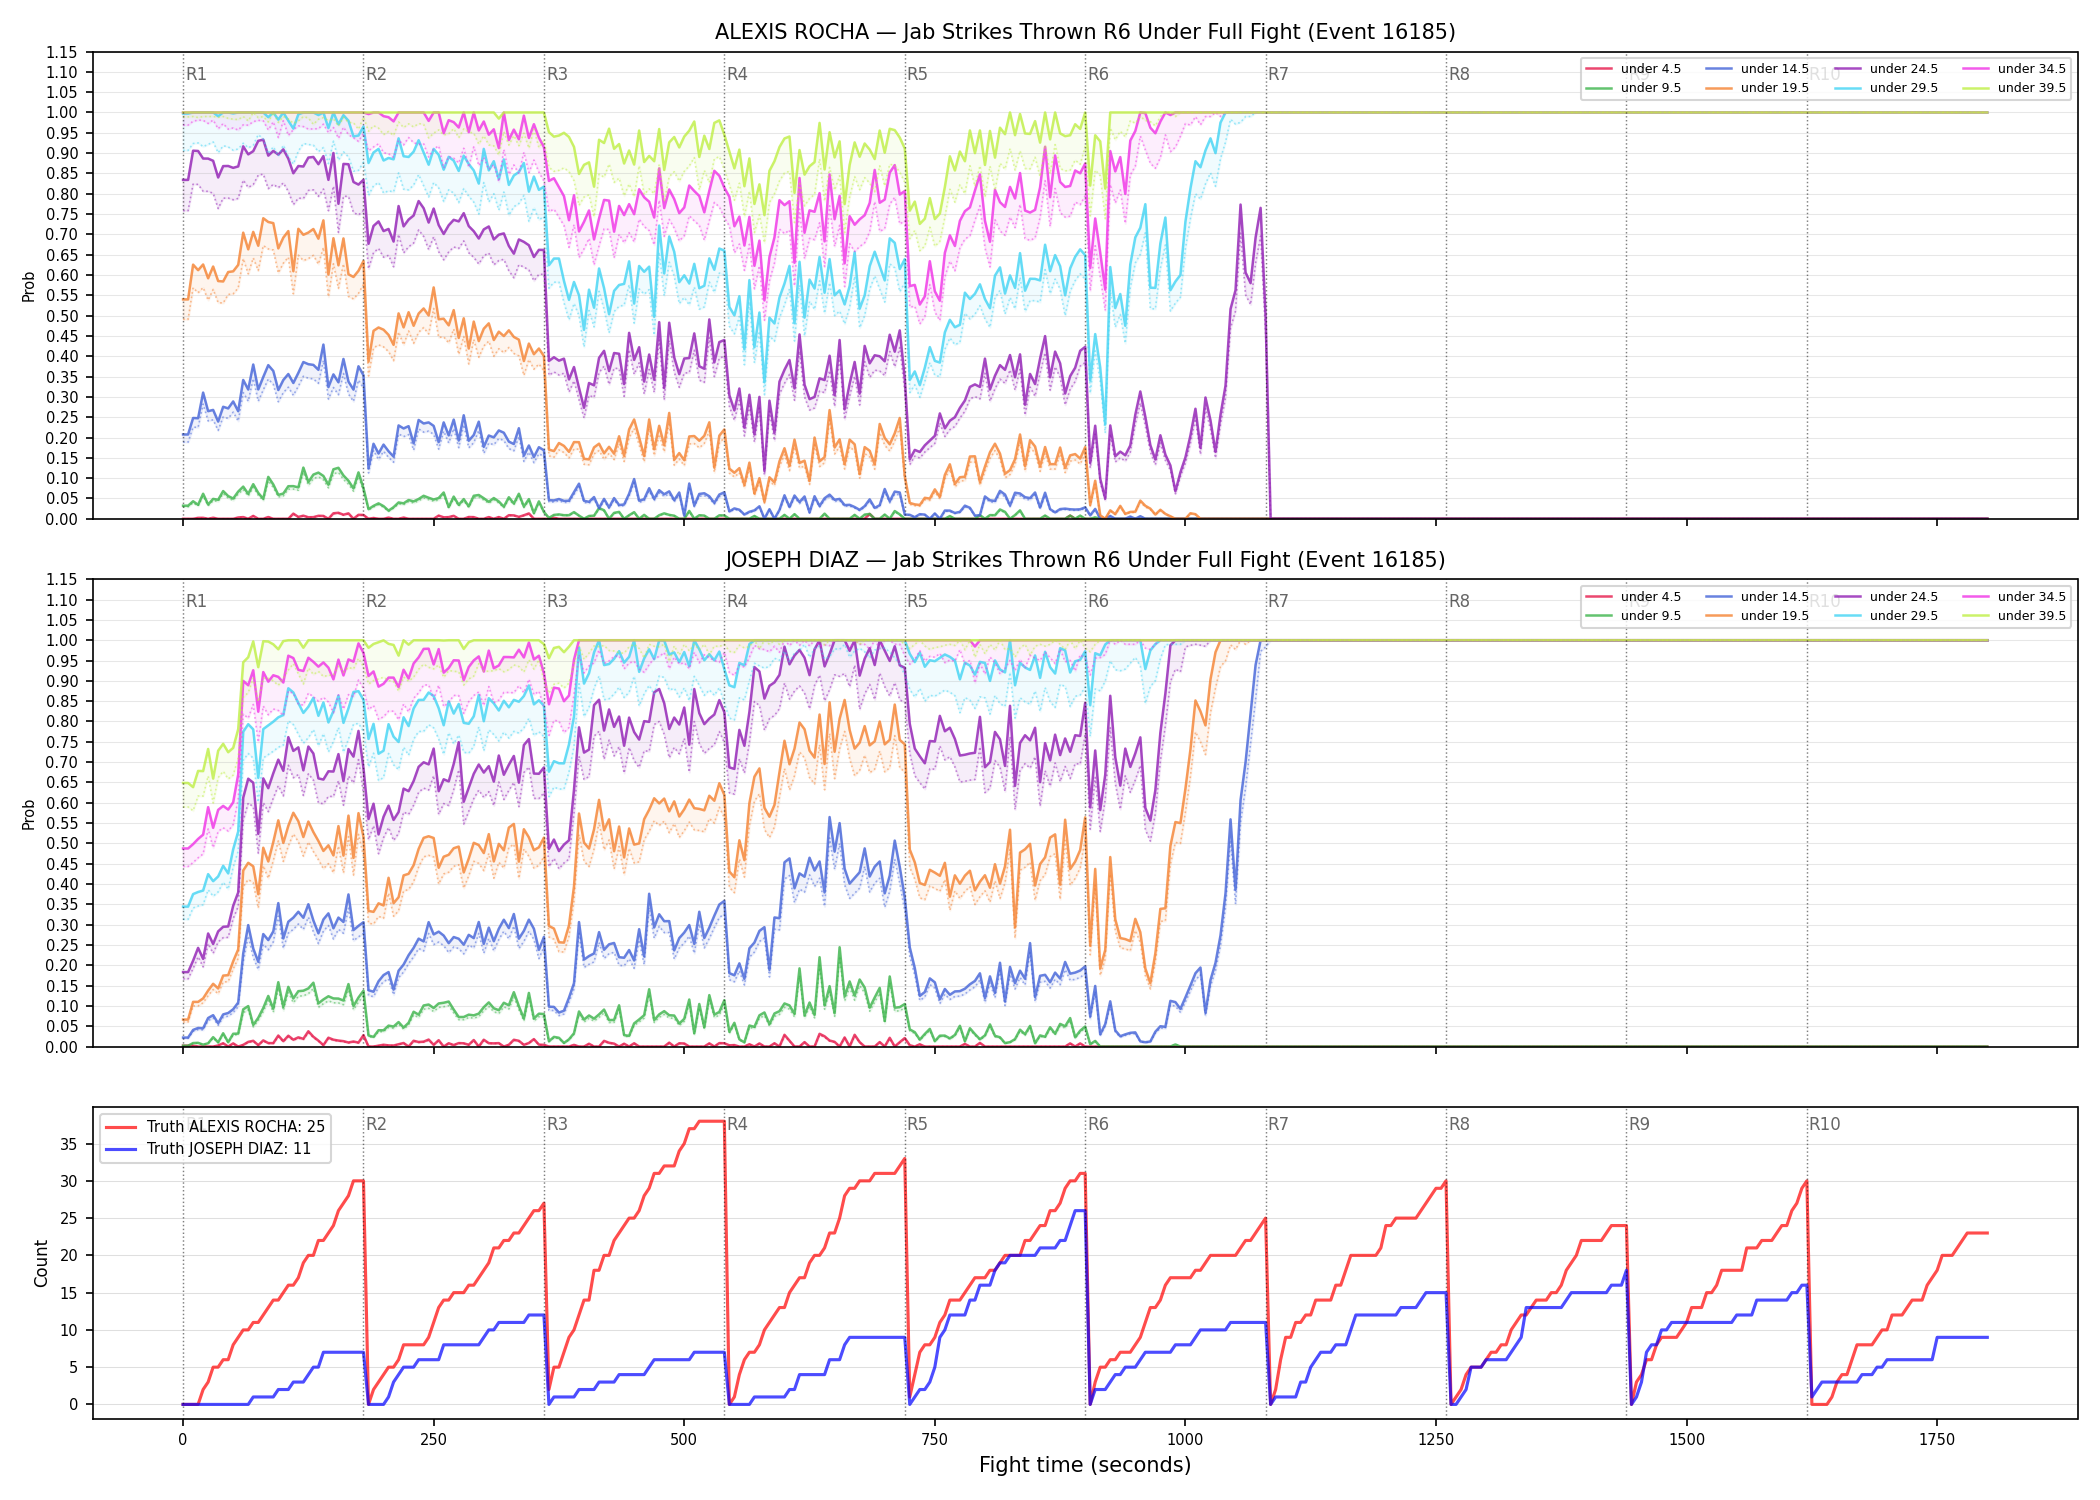
Task: Click the R10 label in the Count chart
Action: point(1824,1124)
